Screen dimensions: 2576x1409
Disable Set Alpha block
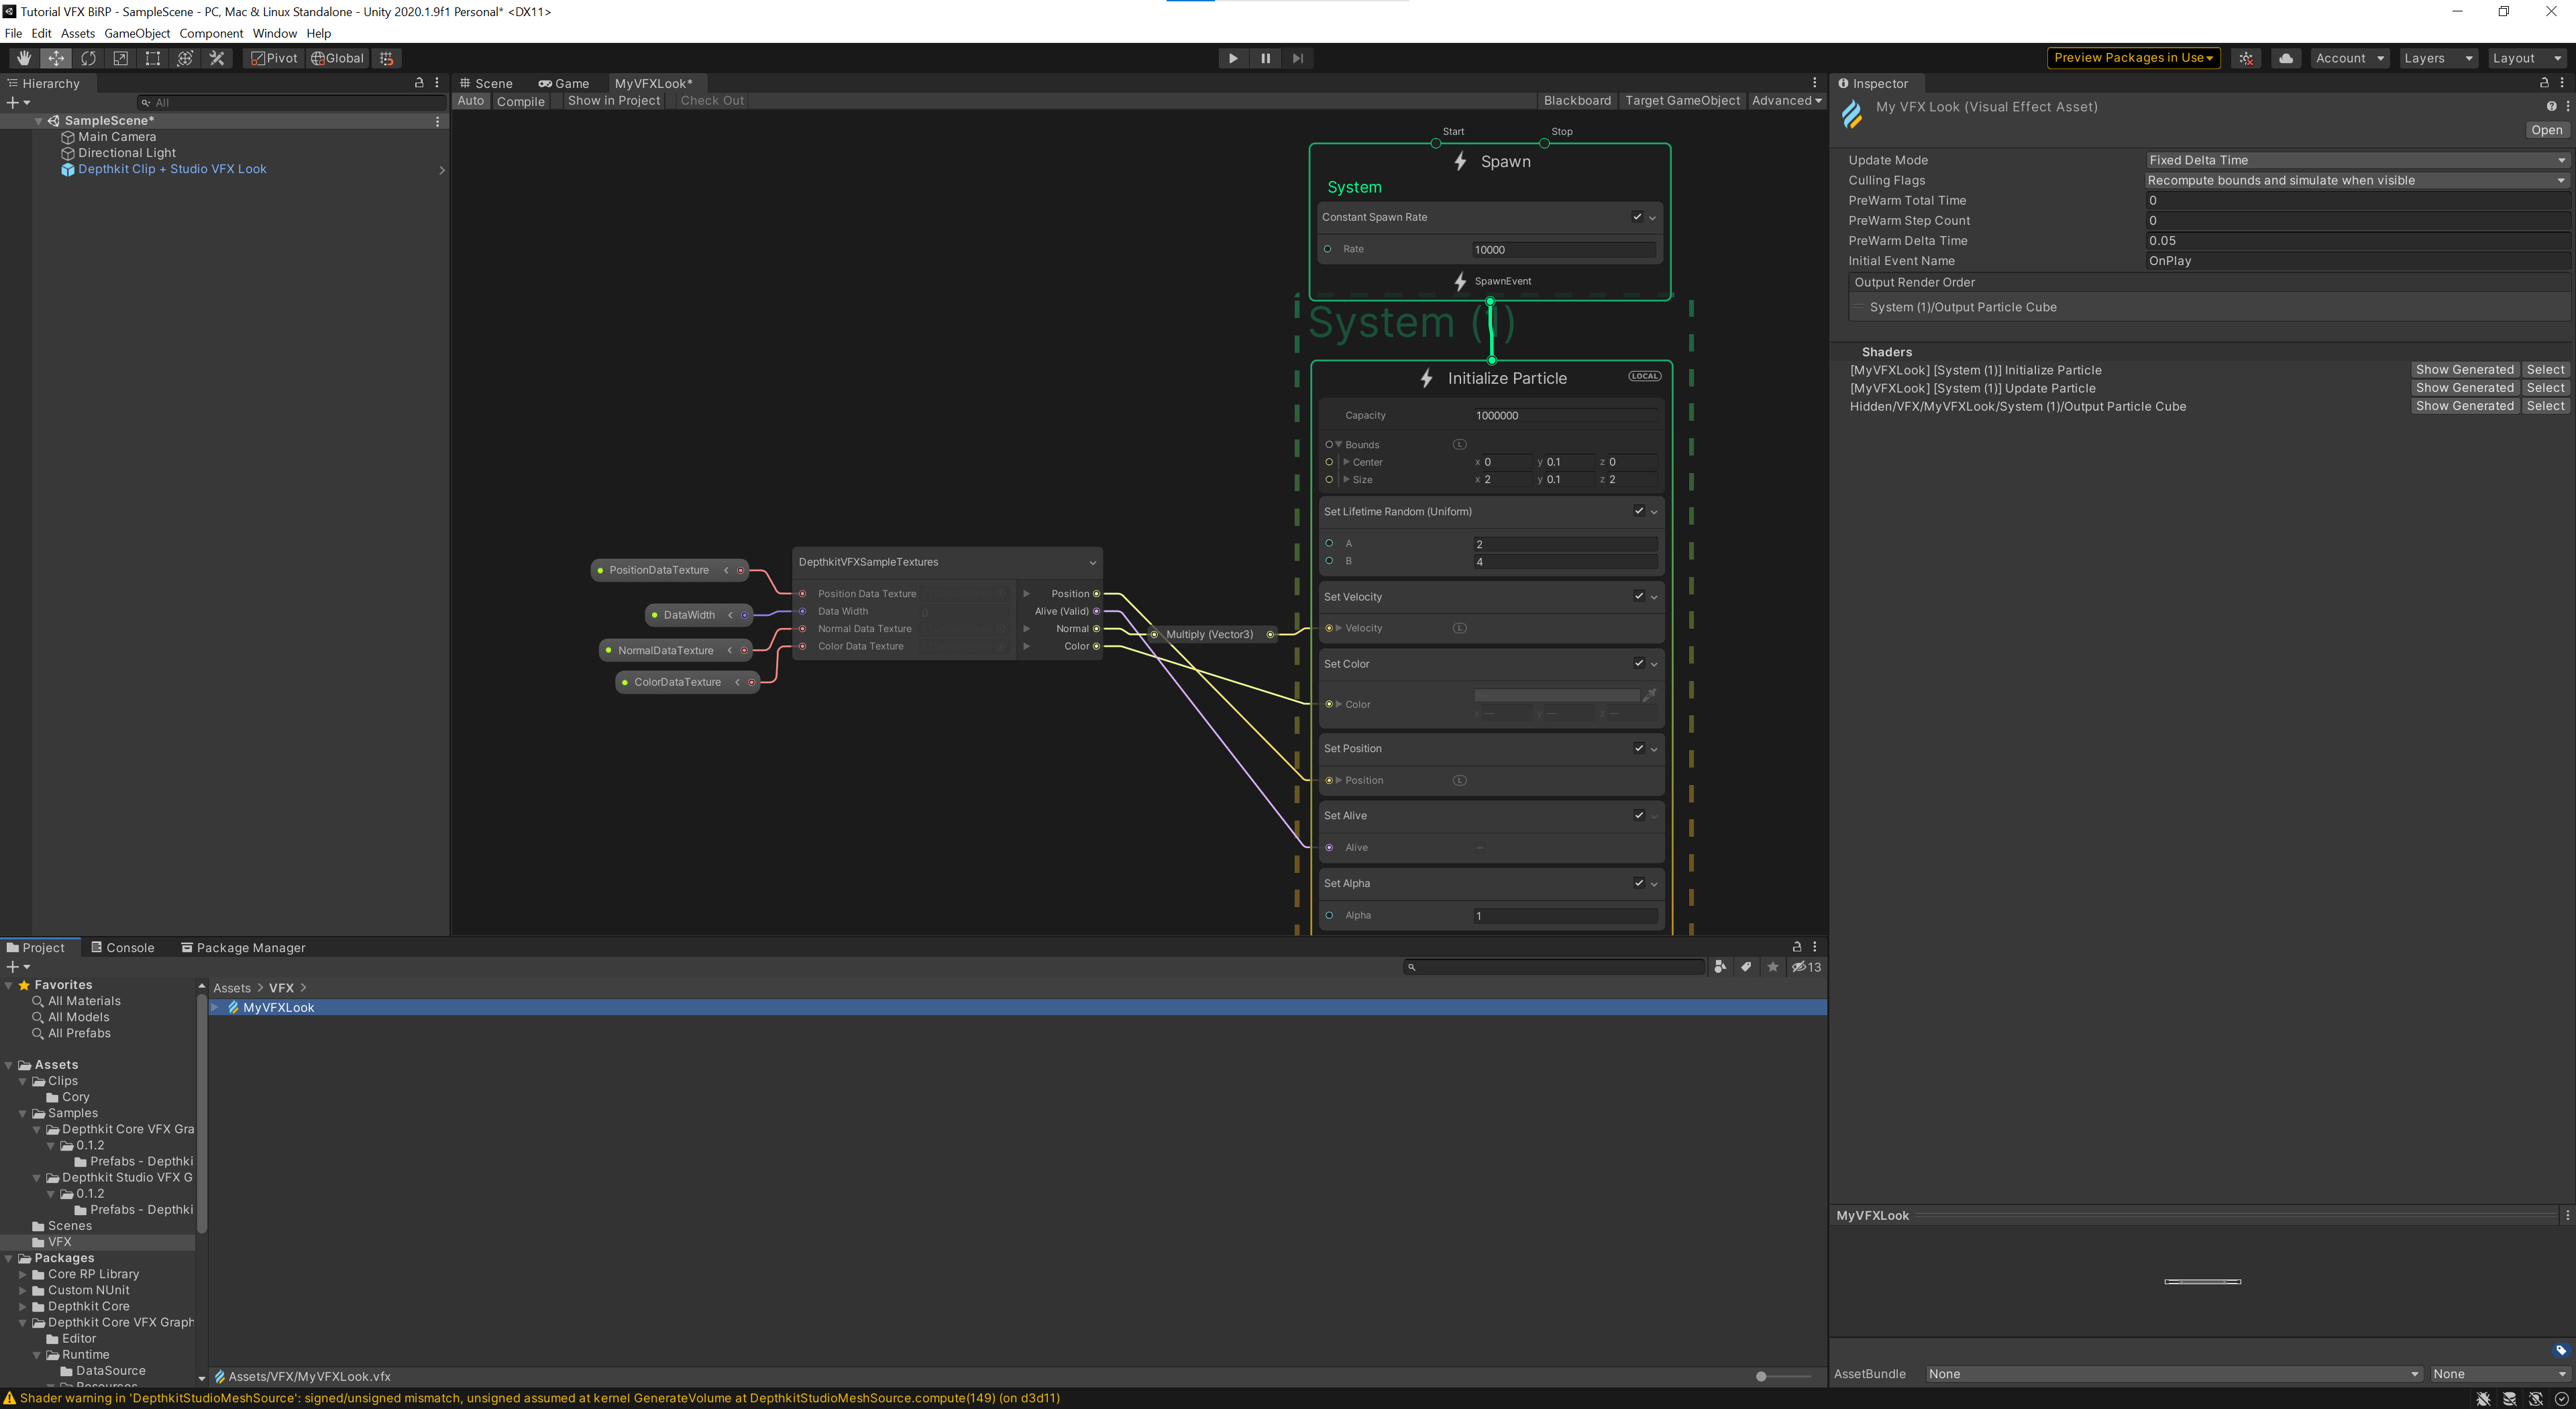tap(1639, 883)
